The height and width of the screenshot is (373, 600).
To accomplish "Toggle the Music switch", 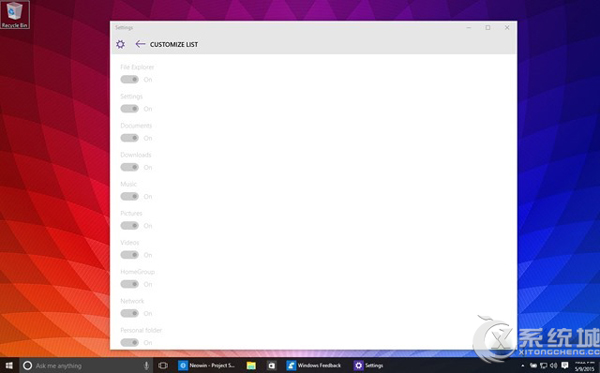I will [x=129, y=196].
